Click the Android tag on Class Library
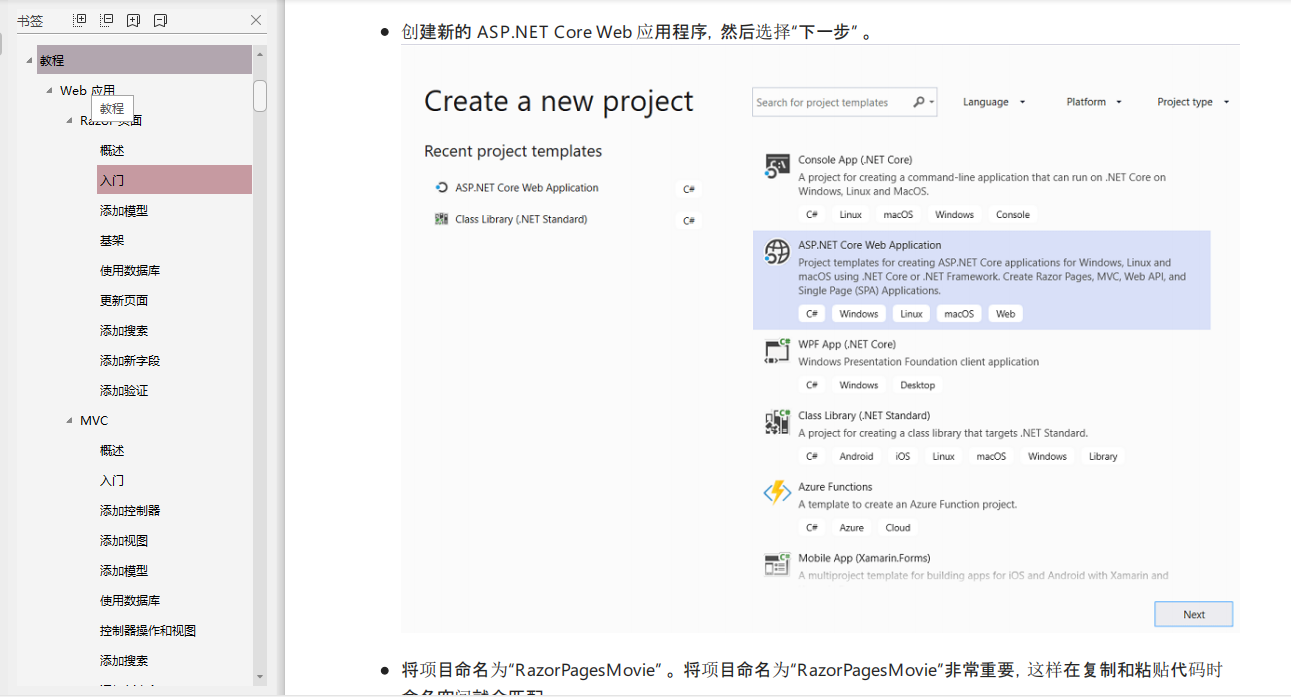Viewport: 1291px width, 697px height. 856,456
